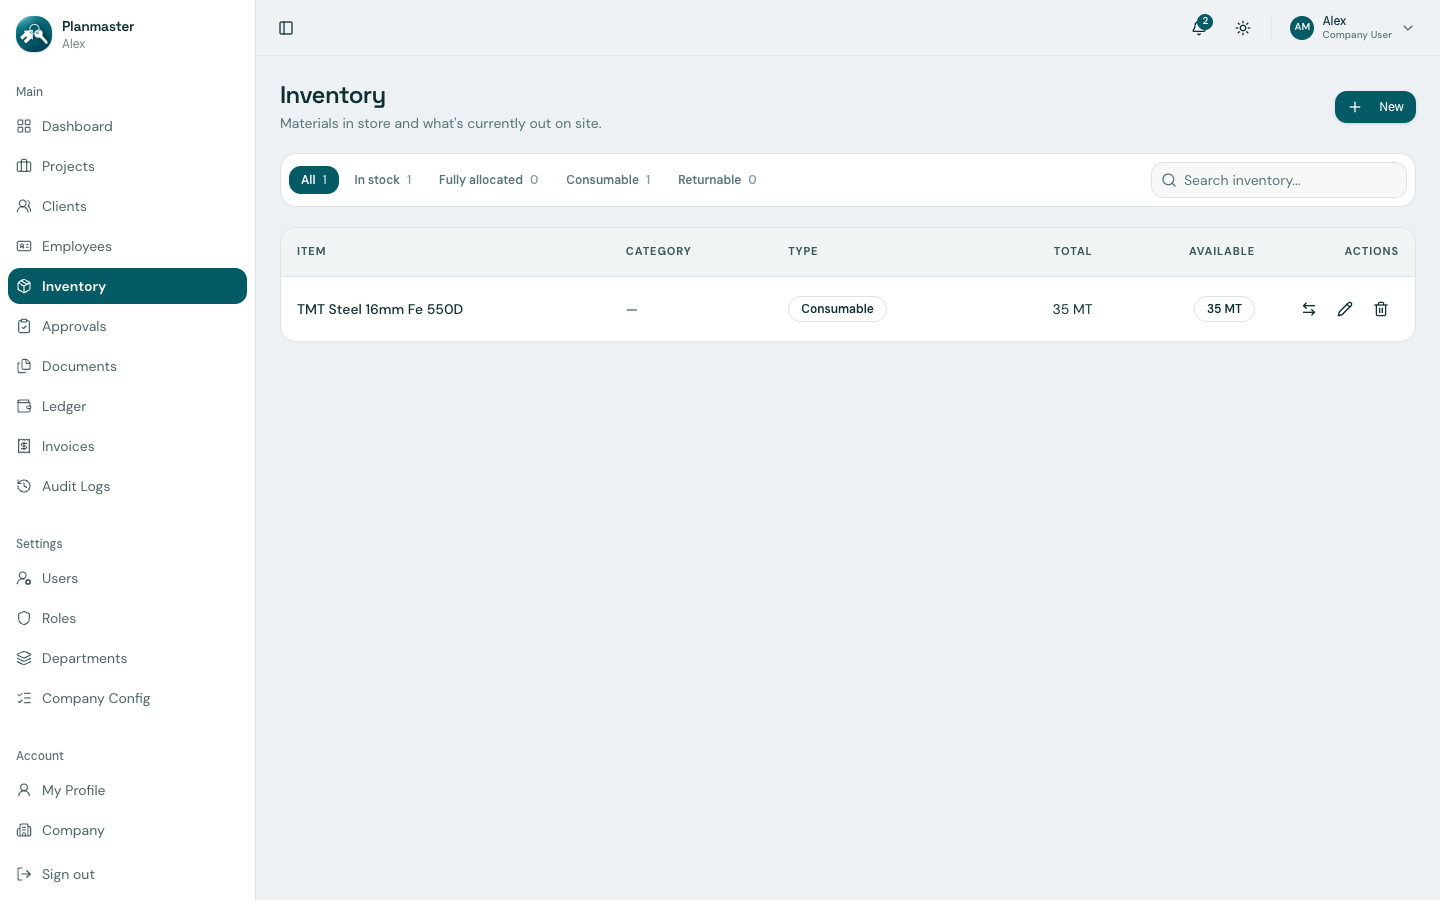The width and height of the screenshot is (1440, 900).
Task: Go to Company account page
Action: pyautogui.click(x=127, y=830)
